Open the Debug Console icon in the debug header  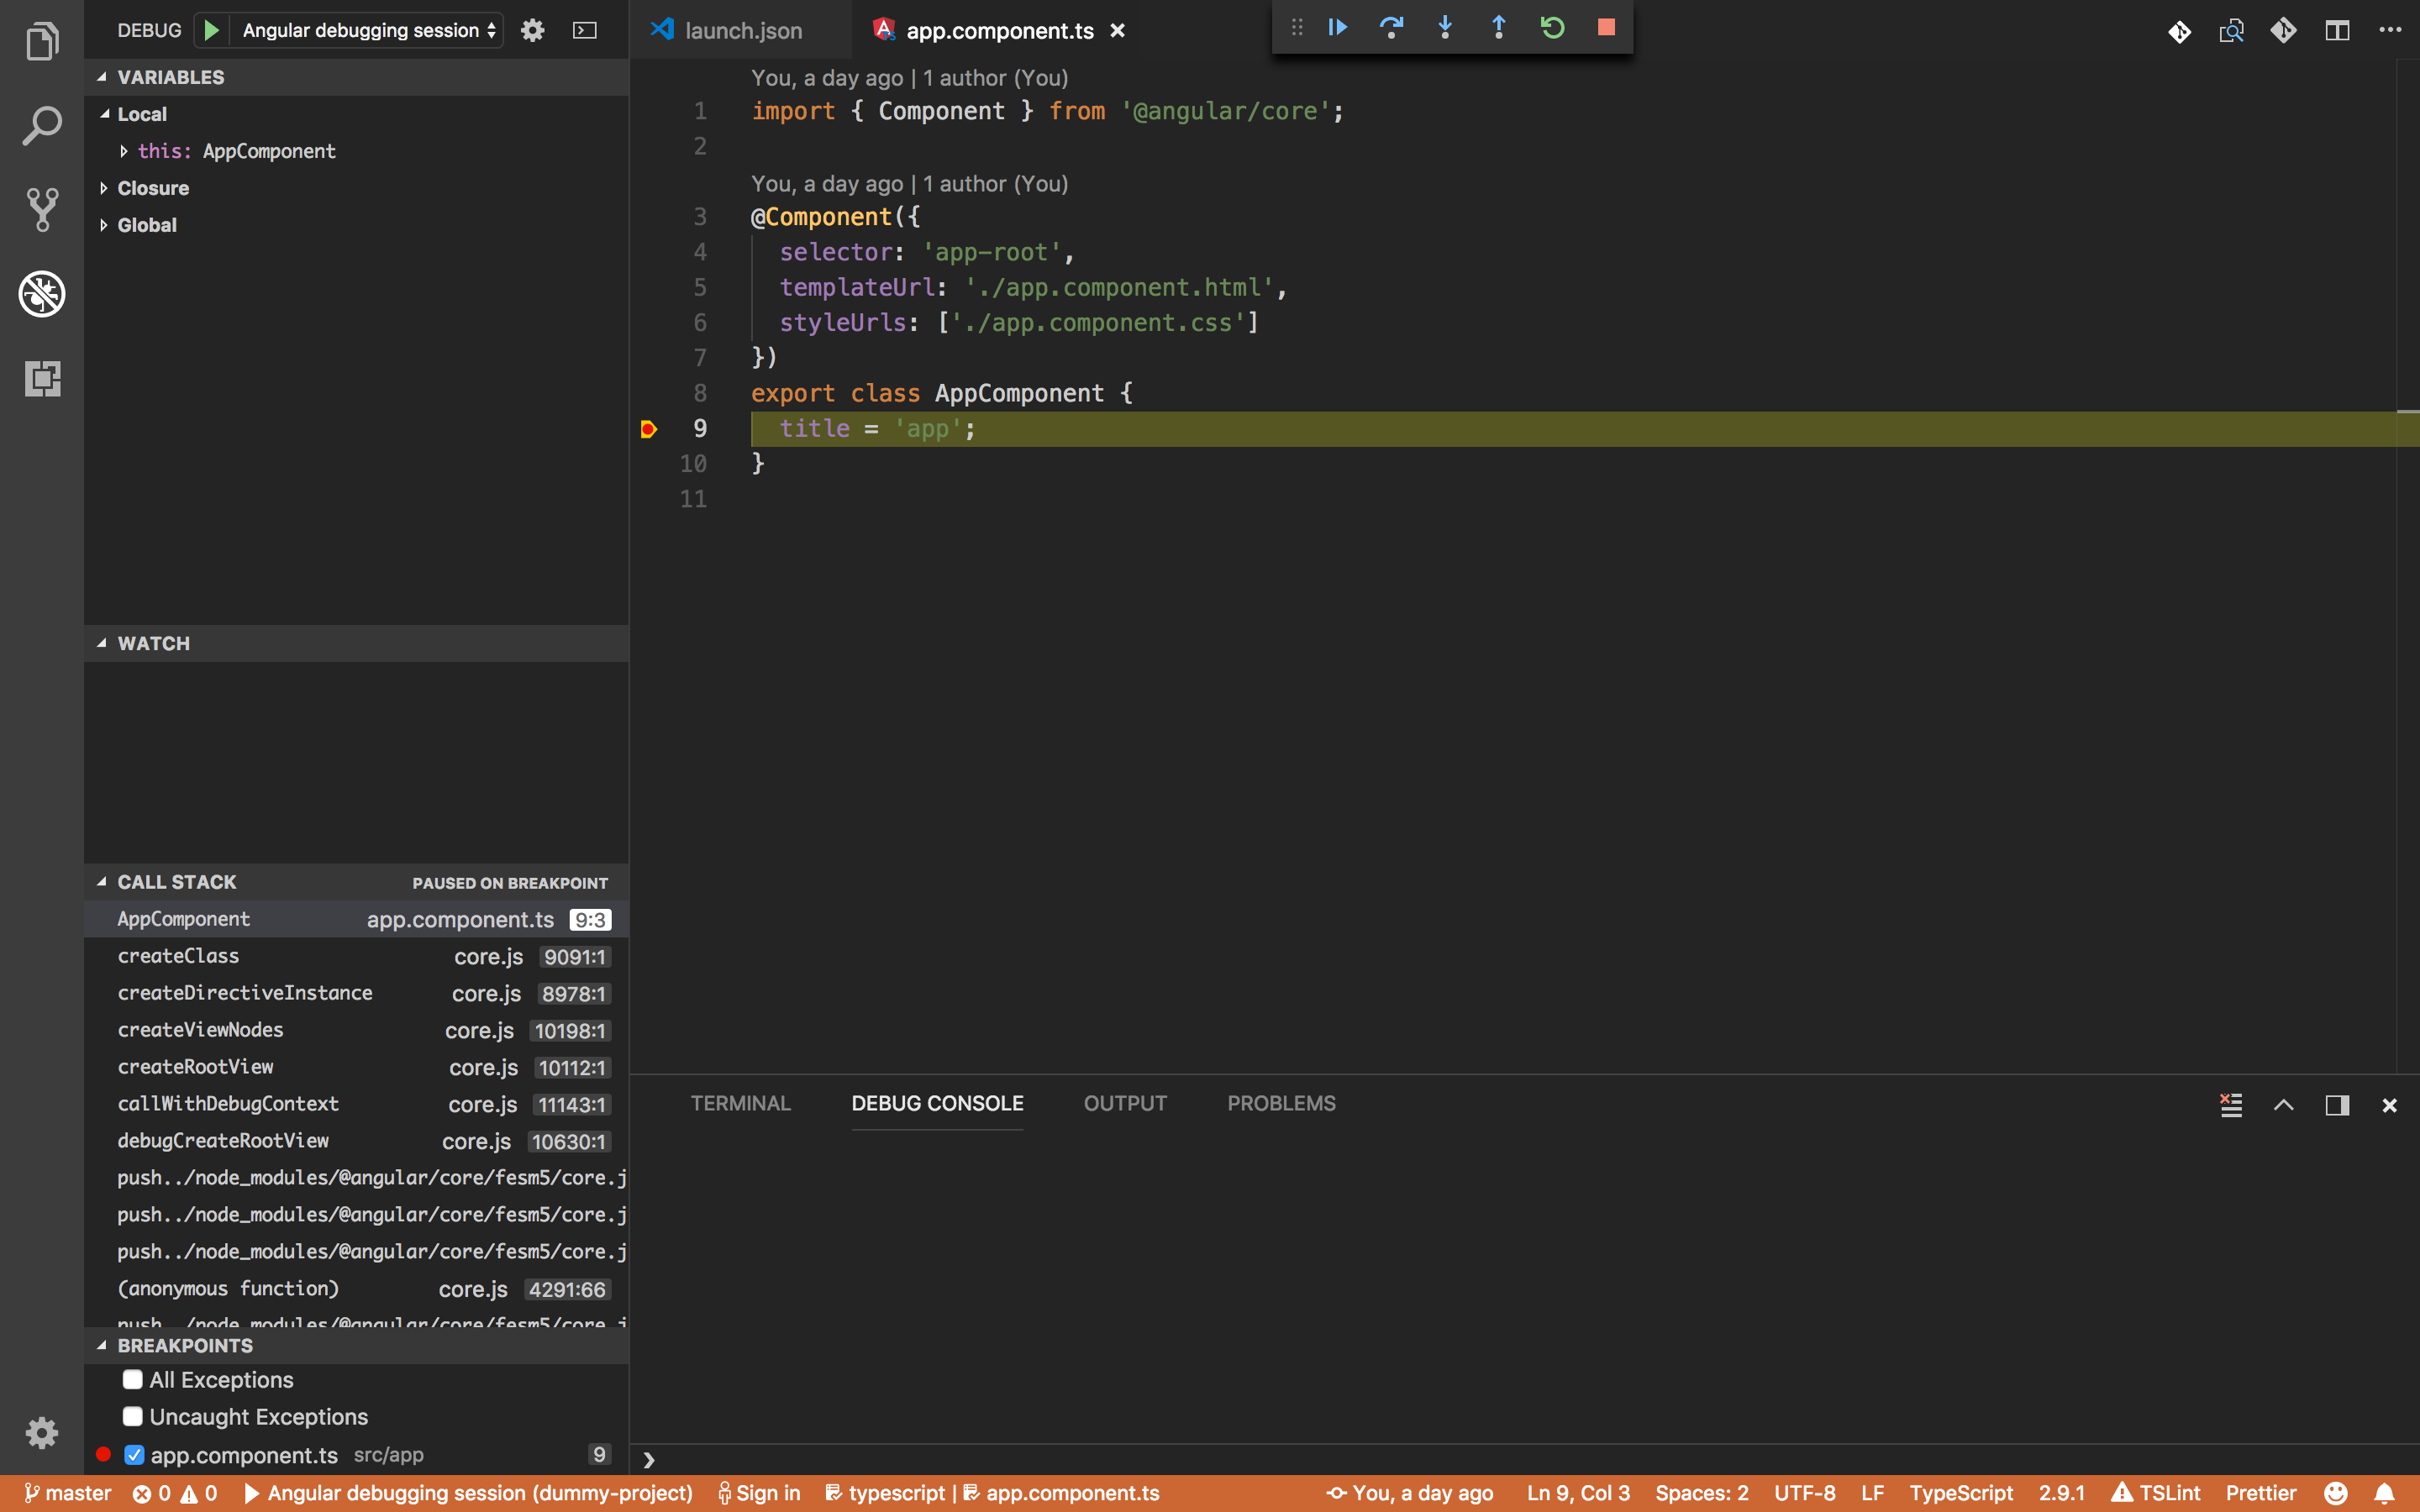tap(585, 30)
